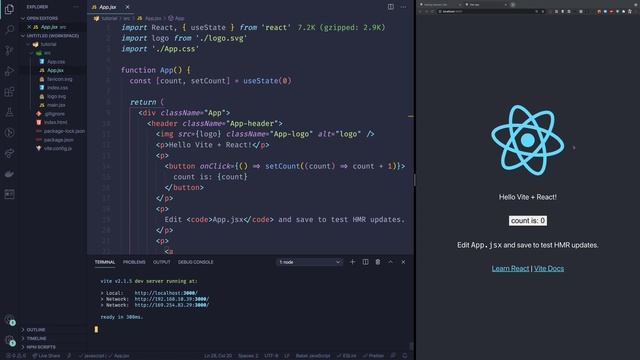Expand the TIMELINE section
This screenshot has height=360, width=640.
point(37,338)
